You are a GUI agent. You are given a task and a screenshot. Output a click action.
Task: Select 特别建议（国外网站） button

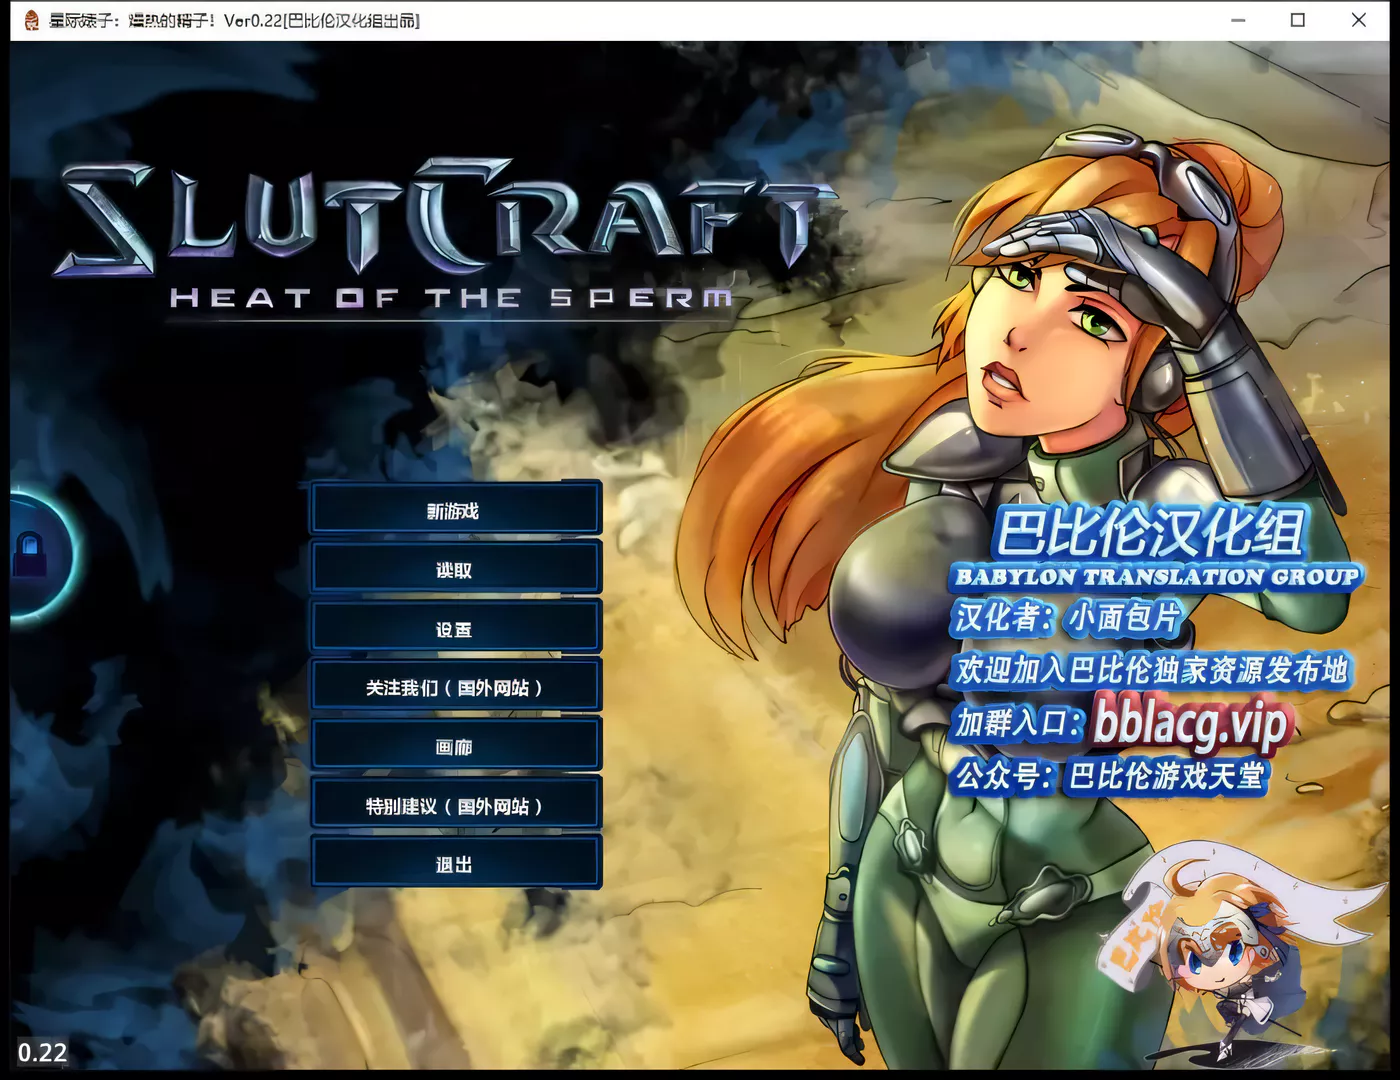pos(455,805)
